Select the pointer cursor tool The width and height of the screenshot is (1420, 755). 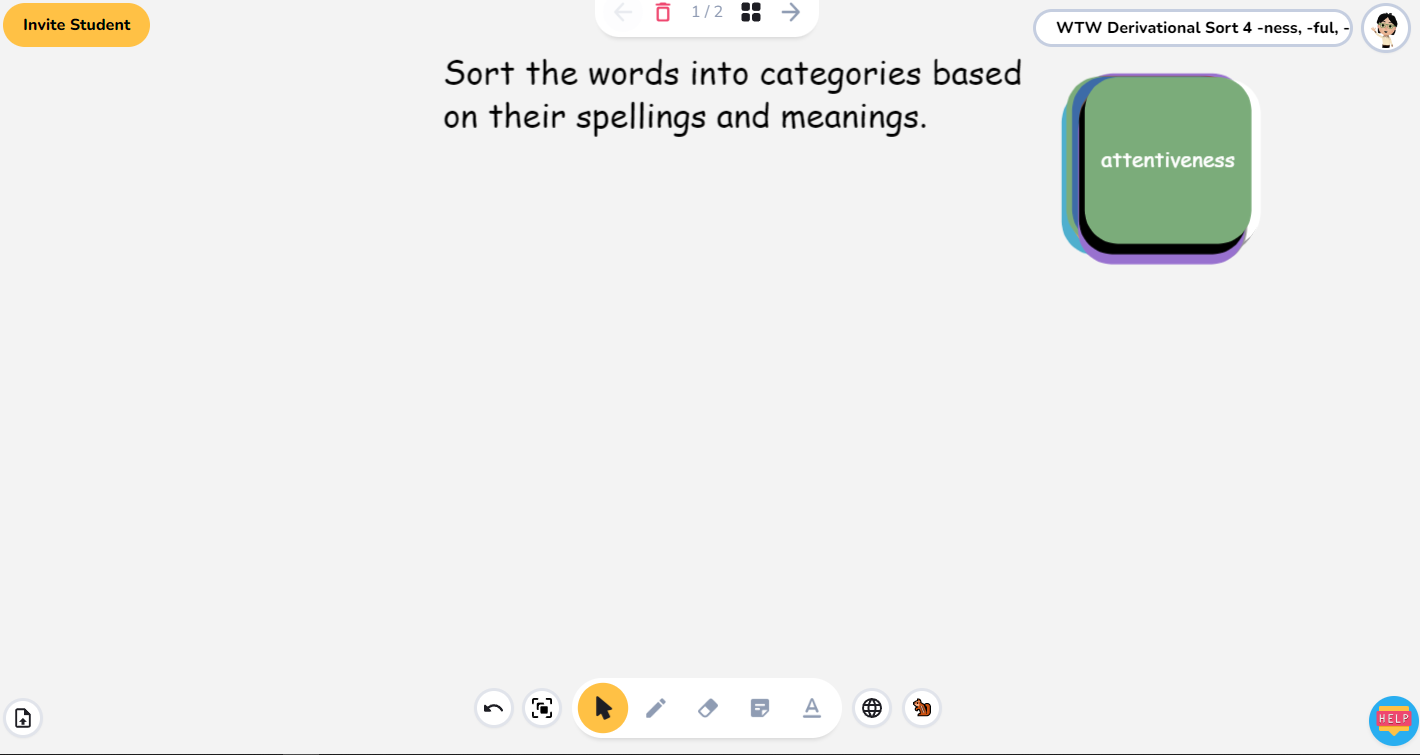[602, 708]
